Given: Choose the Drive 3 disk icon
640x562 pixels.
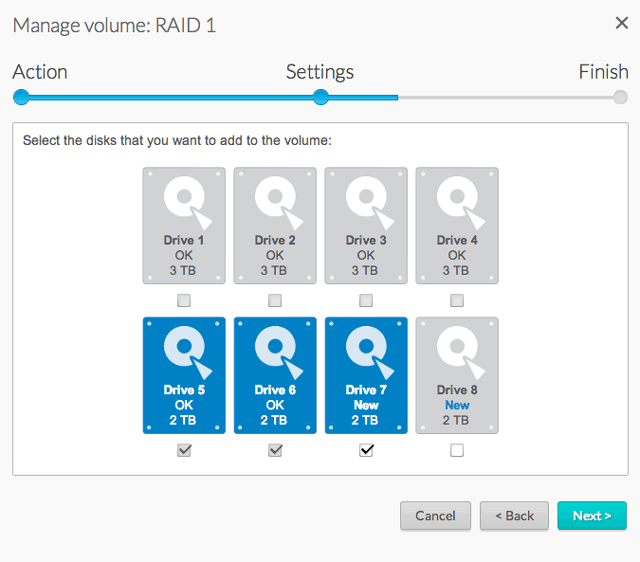Looking at the screenshot, I should click(366, 225).
